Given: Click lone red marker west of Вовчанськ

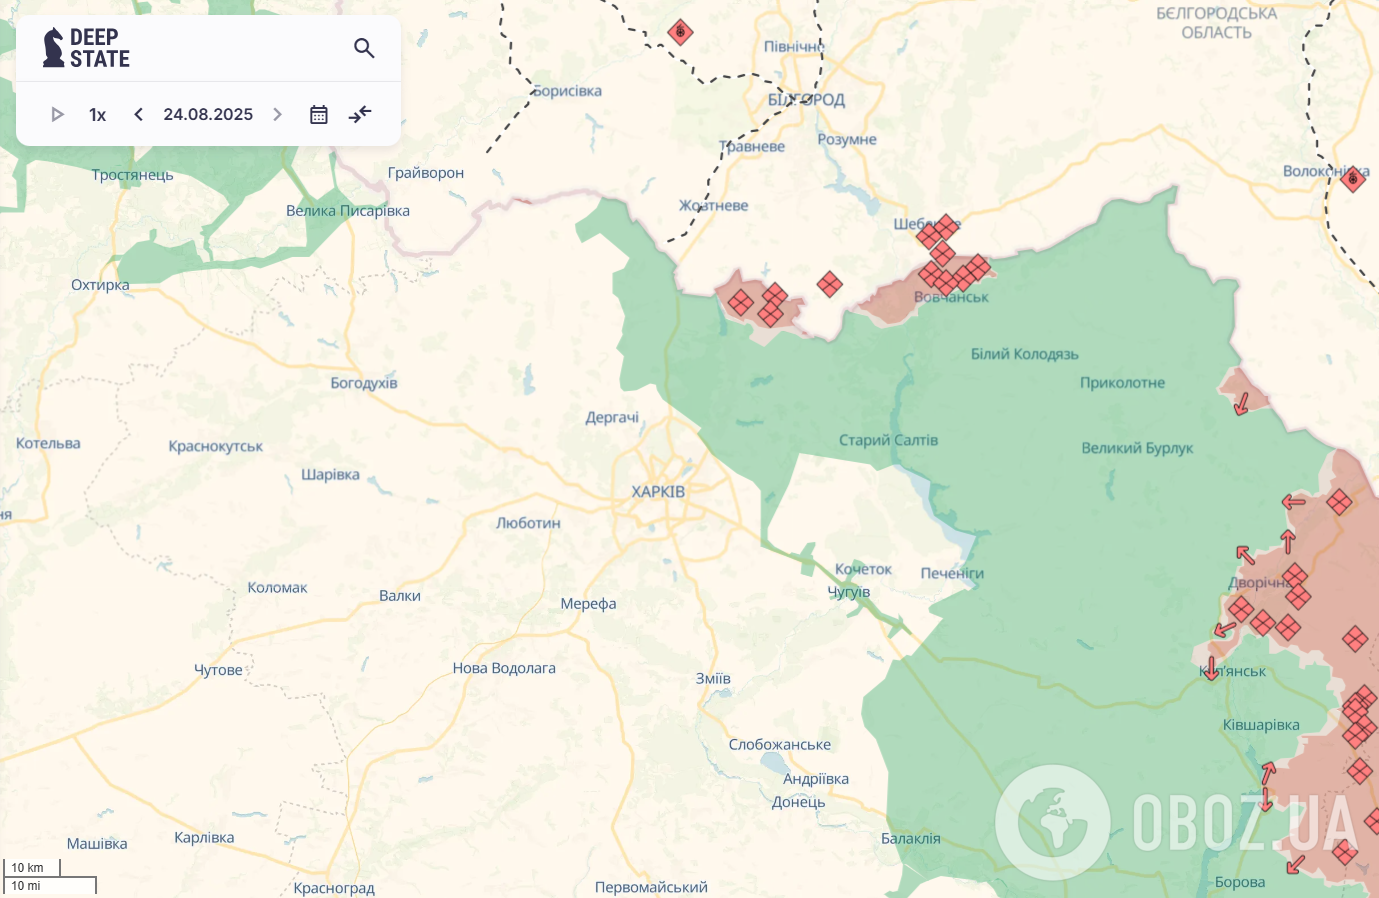Looking at the screenshot, I should 829,285.
